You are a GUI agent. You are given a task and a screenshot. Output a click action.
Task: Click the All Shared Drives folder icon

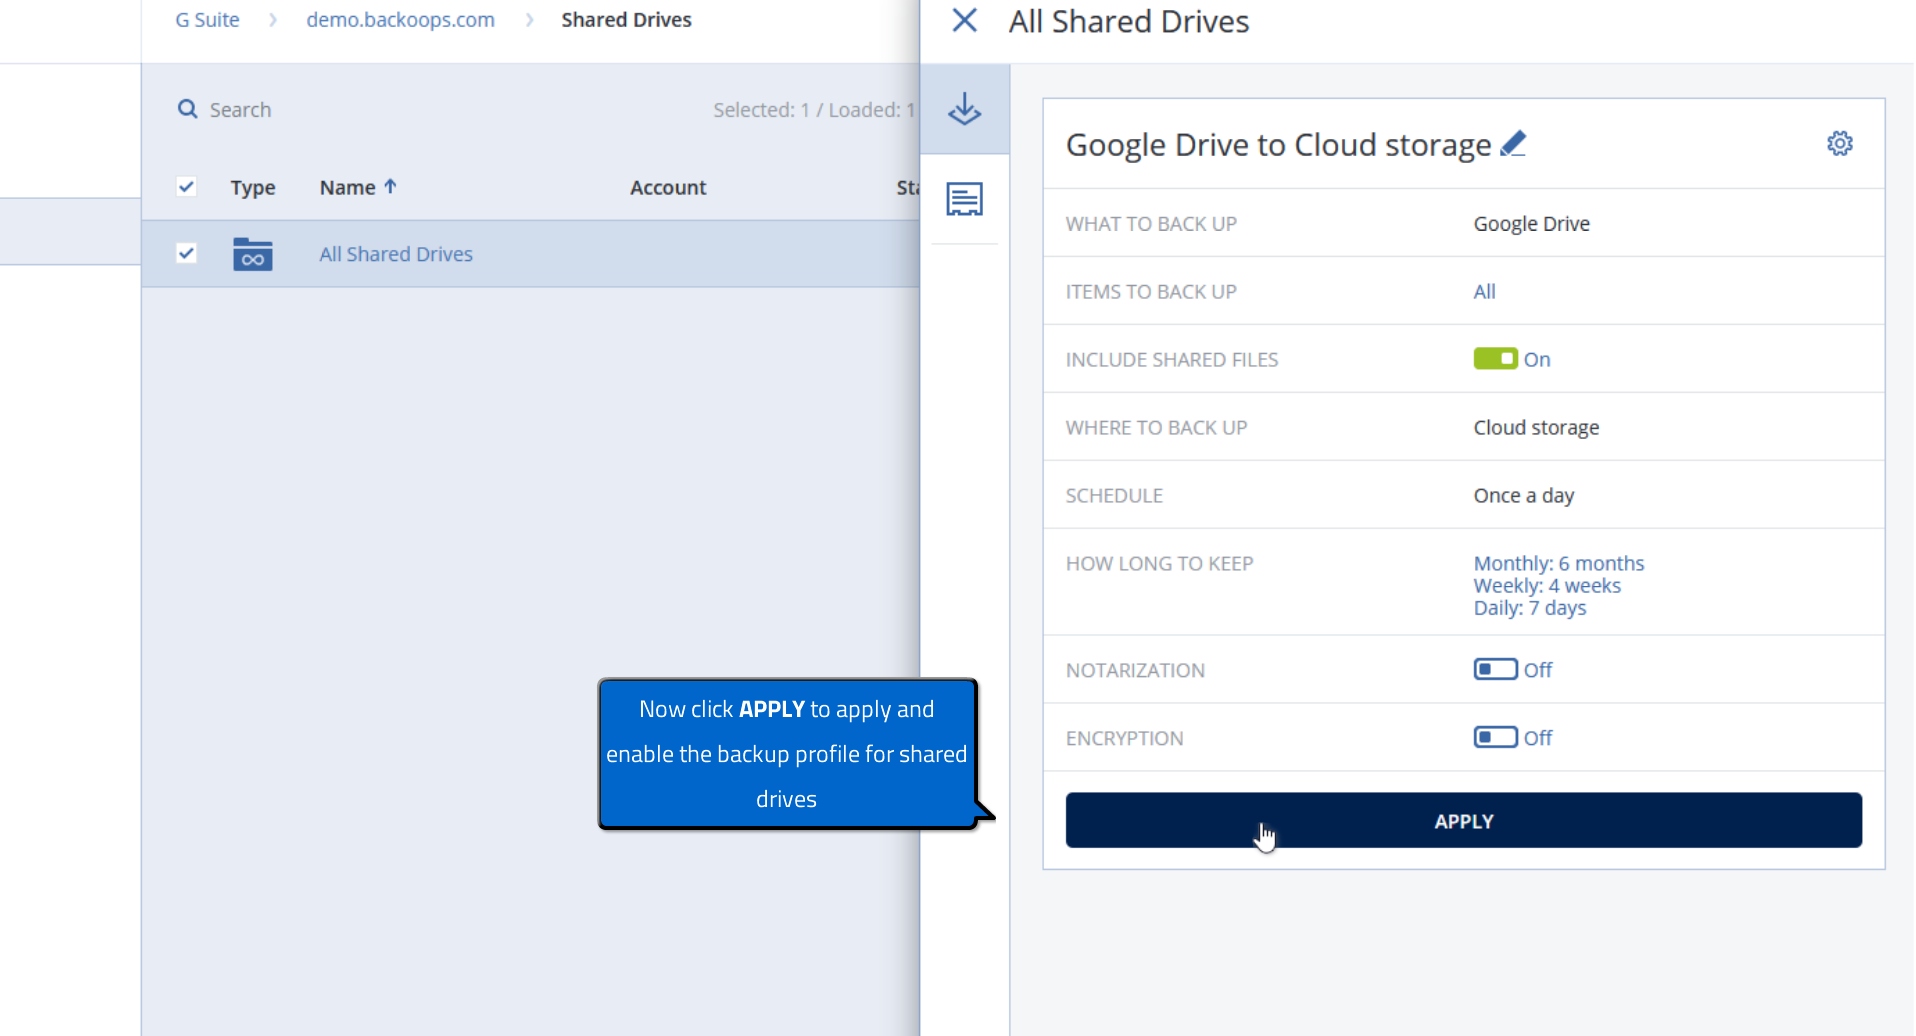252,254
